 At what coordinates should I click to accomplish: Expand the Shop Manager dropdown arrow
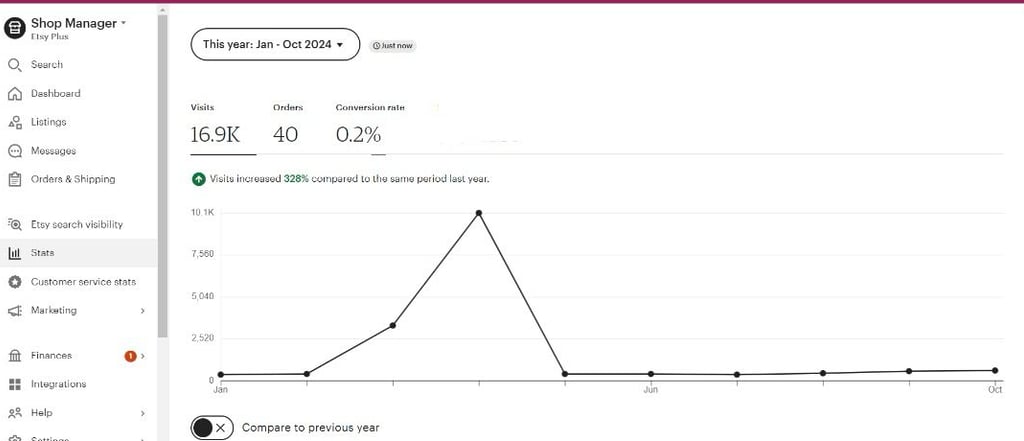(123, 22)
